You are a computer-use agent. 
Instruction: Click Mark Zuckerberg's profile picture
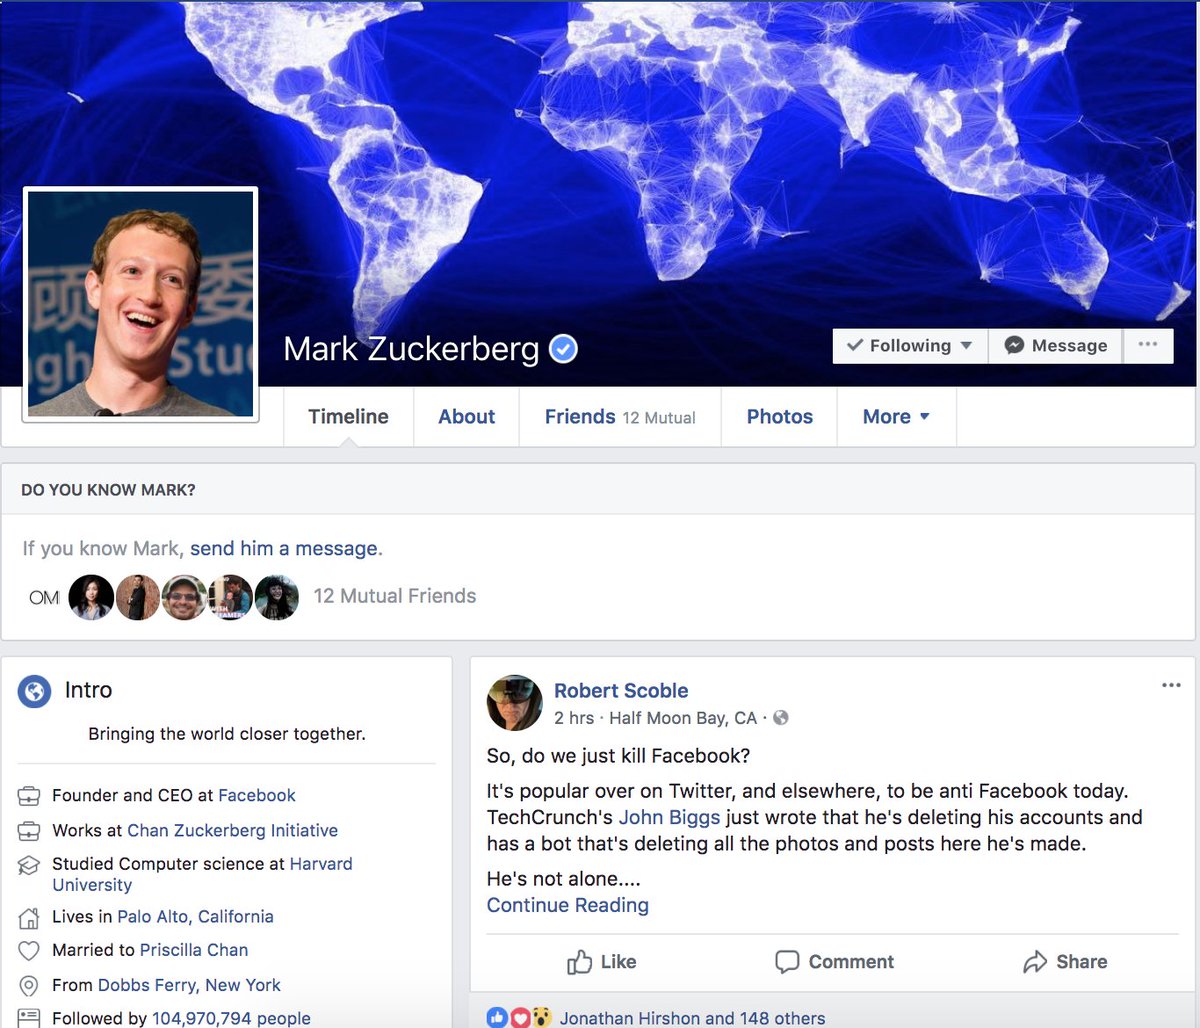tap(141, 304)
